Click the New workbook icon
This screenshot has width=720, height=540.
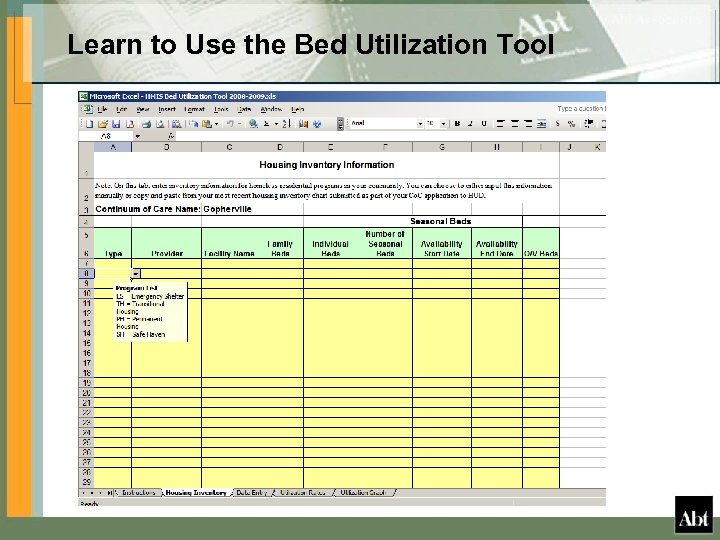pos(90,124)
